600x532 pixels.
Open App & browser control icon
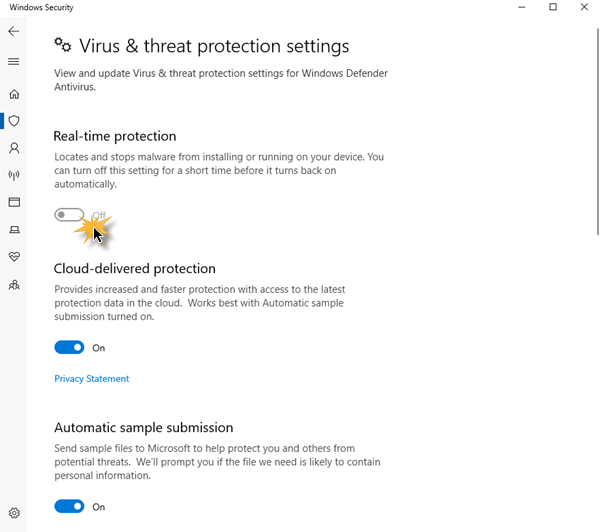[14, 202]
